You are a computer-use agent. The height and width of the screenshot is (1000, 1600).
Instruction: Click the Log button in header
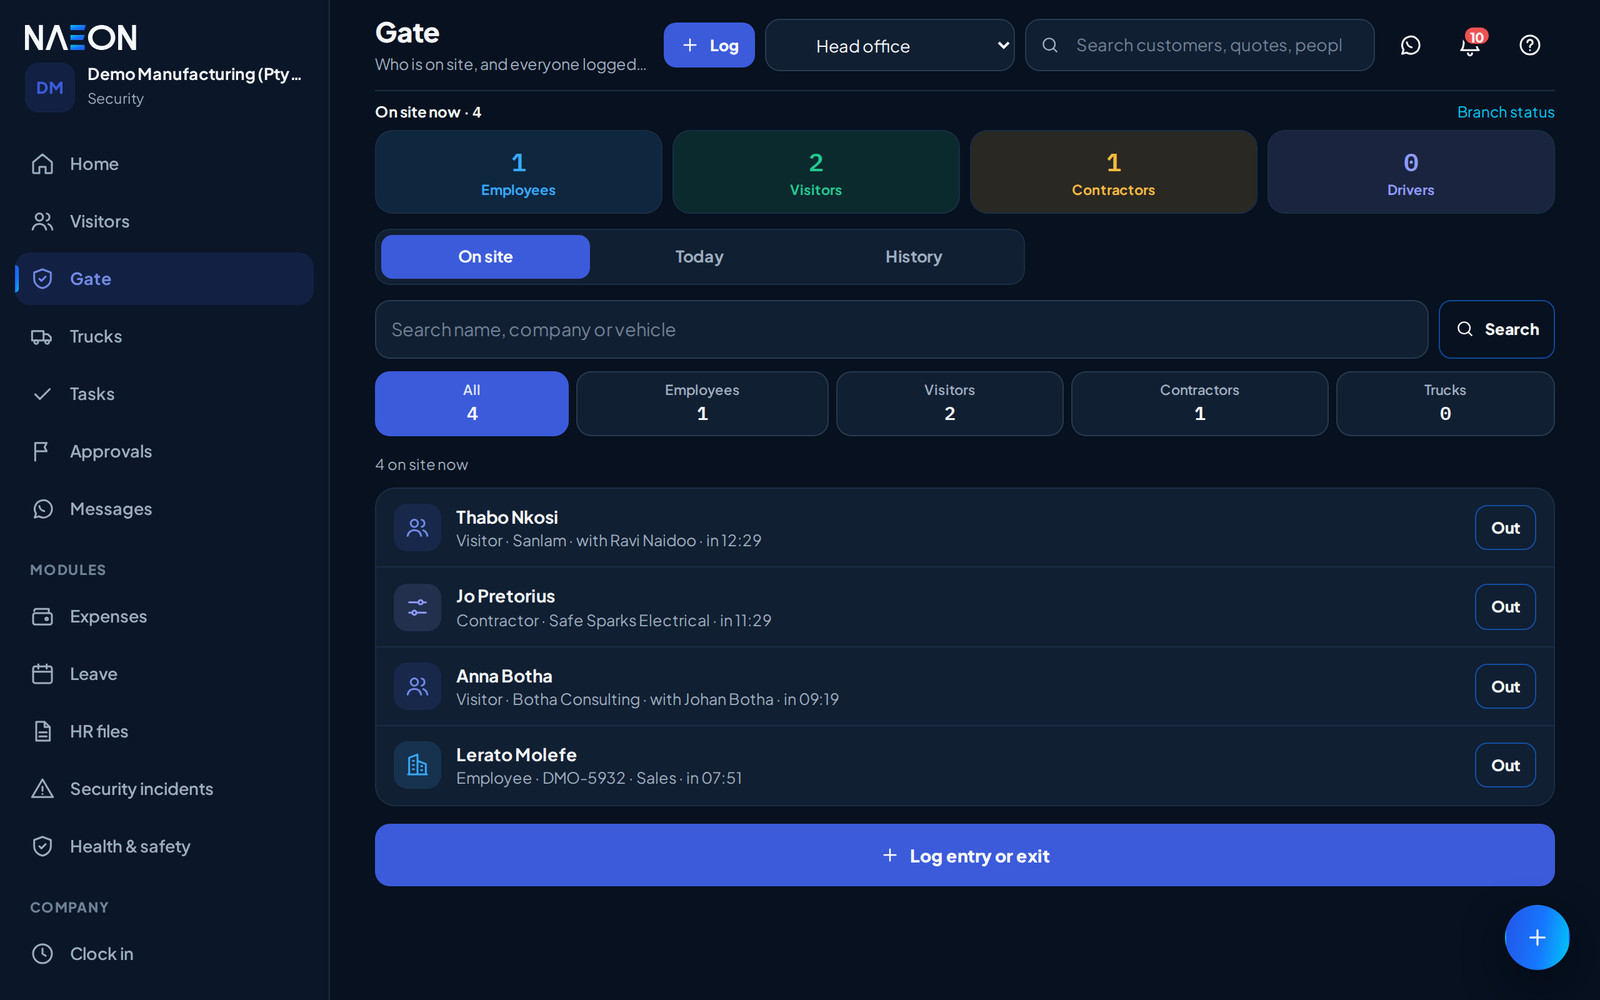coord(709,45)
